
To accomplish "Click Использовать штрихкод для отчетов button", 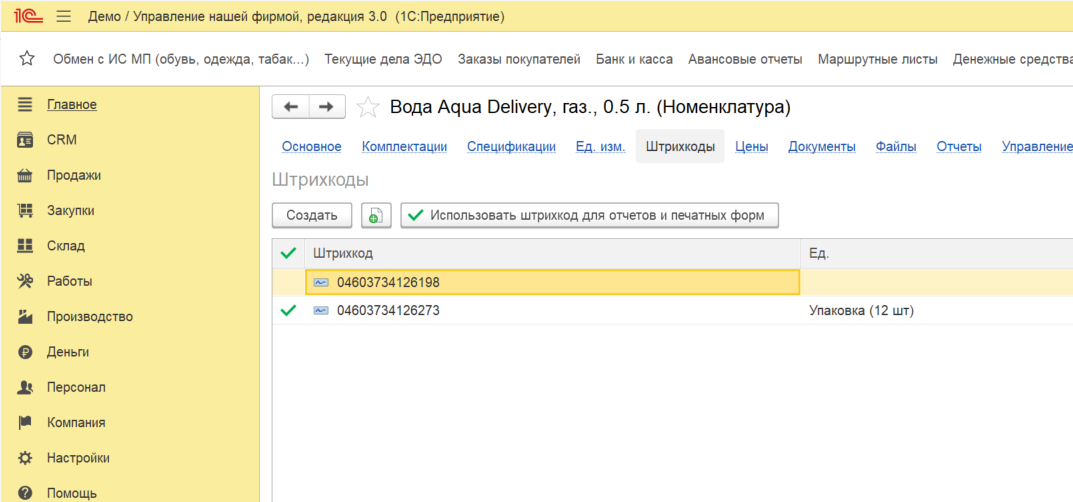I will 591,215.
